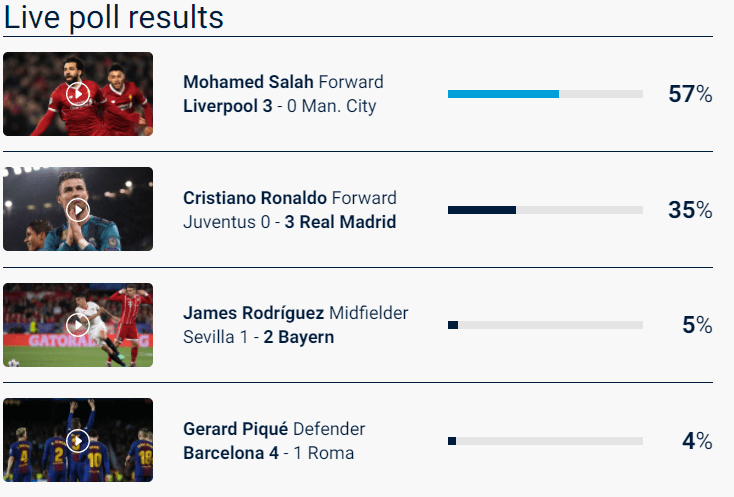The image size is (734, 497).
Task: Select the Gerard Piqué player name
Action: pyautogui.click(x=236, y=429)
